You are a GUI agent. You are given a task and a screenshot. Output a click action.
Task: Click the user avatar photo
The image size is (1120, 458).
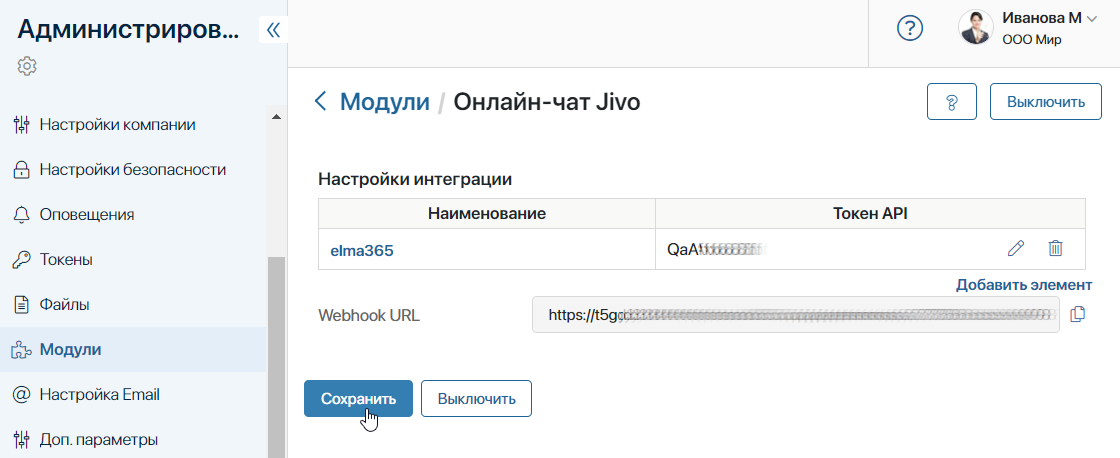(x=976, y=28)
